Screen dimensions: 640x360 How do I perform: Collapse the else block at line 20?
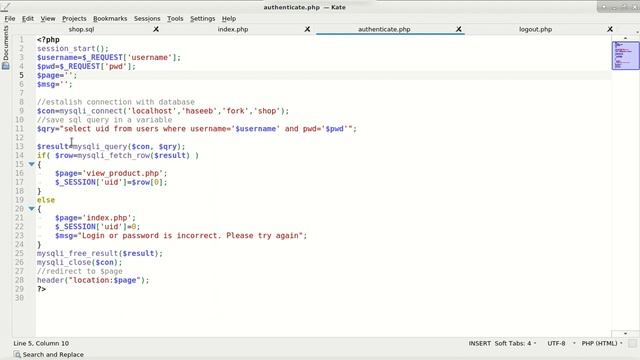[x=31, y=209]
